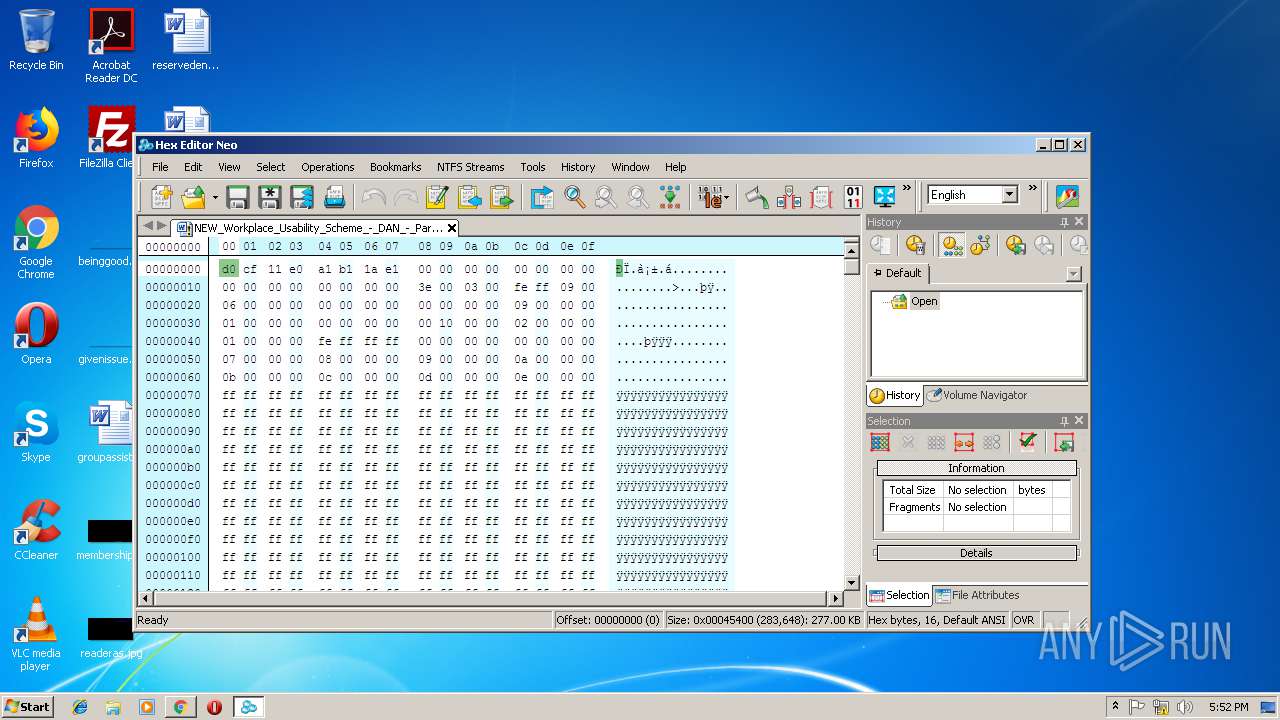Viewport: 1280px width, 720px height.
Task: Switch to the Volume Navigator tab
Action: 977,395
